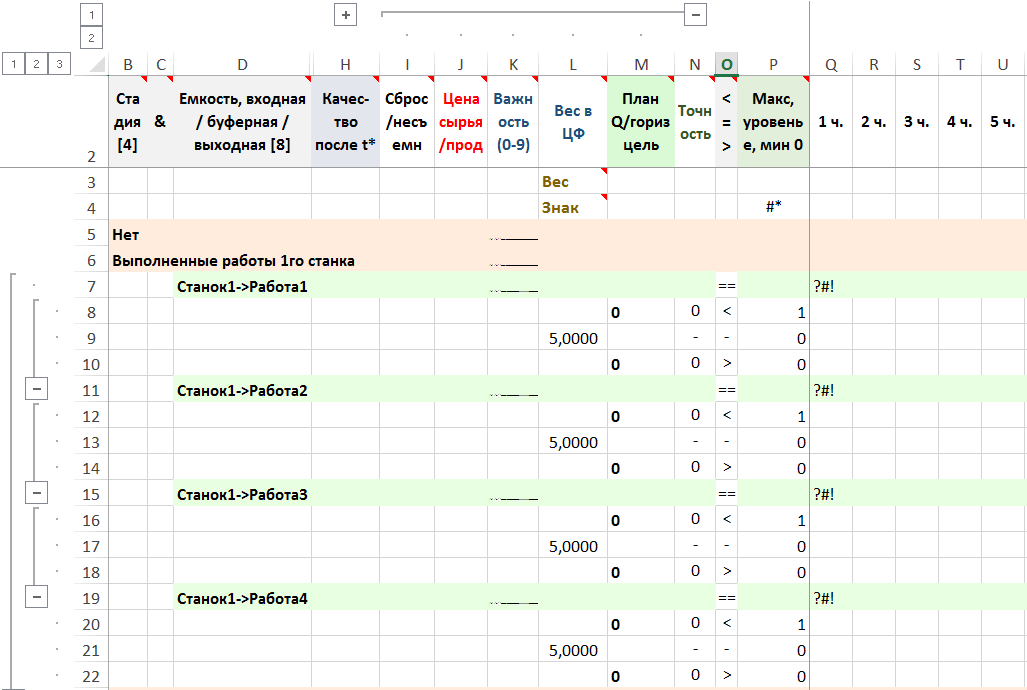This screenshot has height=690, width=1027.
Task: Collapse column group using top minus button
Action: (696, 15)
